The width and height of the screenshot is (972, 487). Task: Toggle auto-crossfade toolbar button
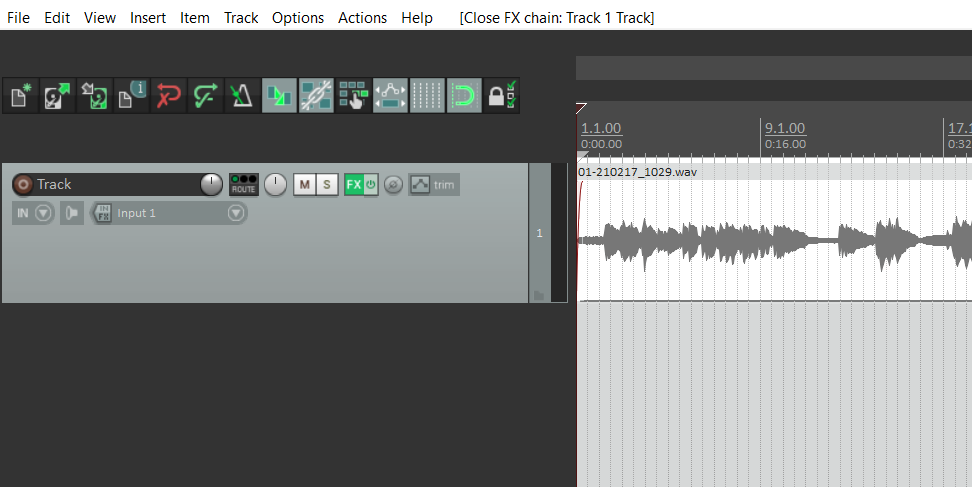[279, 96]
